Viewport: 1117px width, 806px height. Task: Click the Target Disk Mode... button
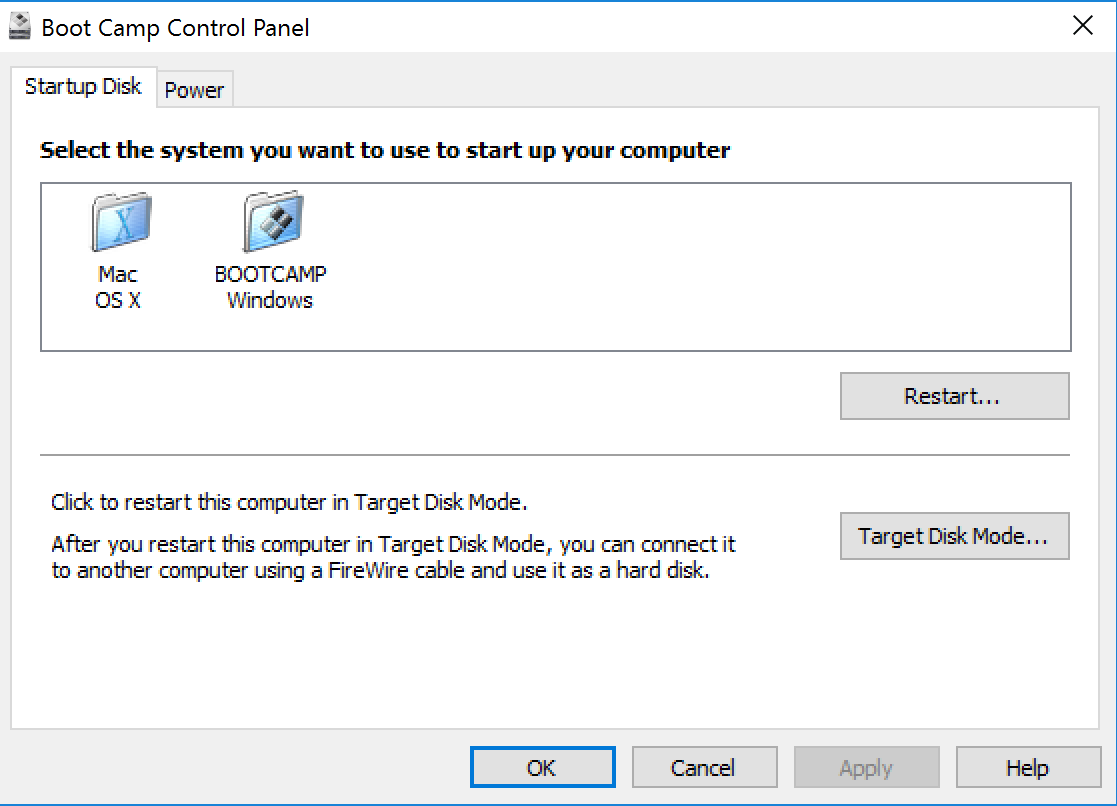coord(954,536)
